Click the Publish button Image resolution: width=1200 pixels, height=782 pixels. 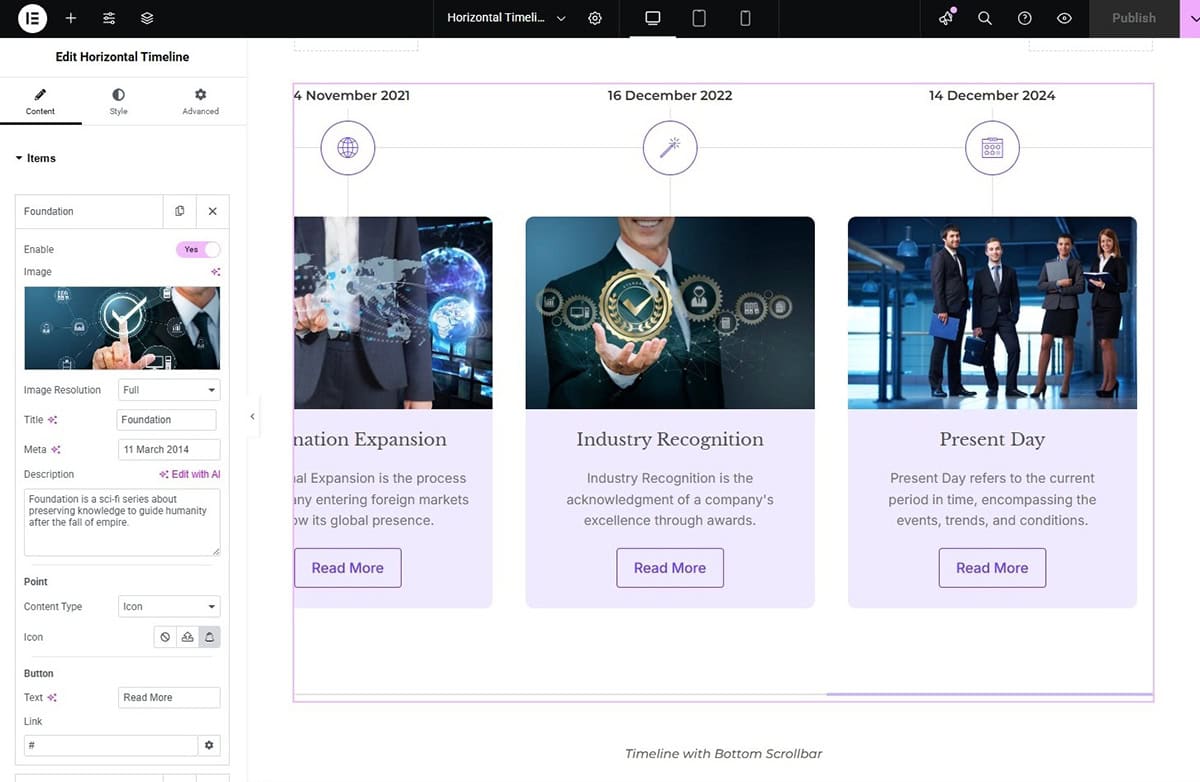tap(1133, 18)
